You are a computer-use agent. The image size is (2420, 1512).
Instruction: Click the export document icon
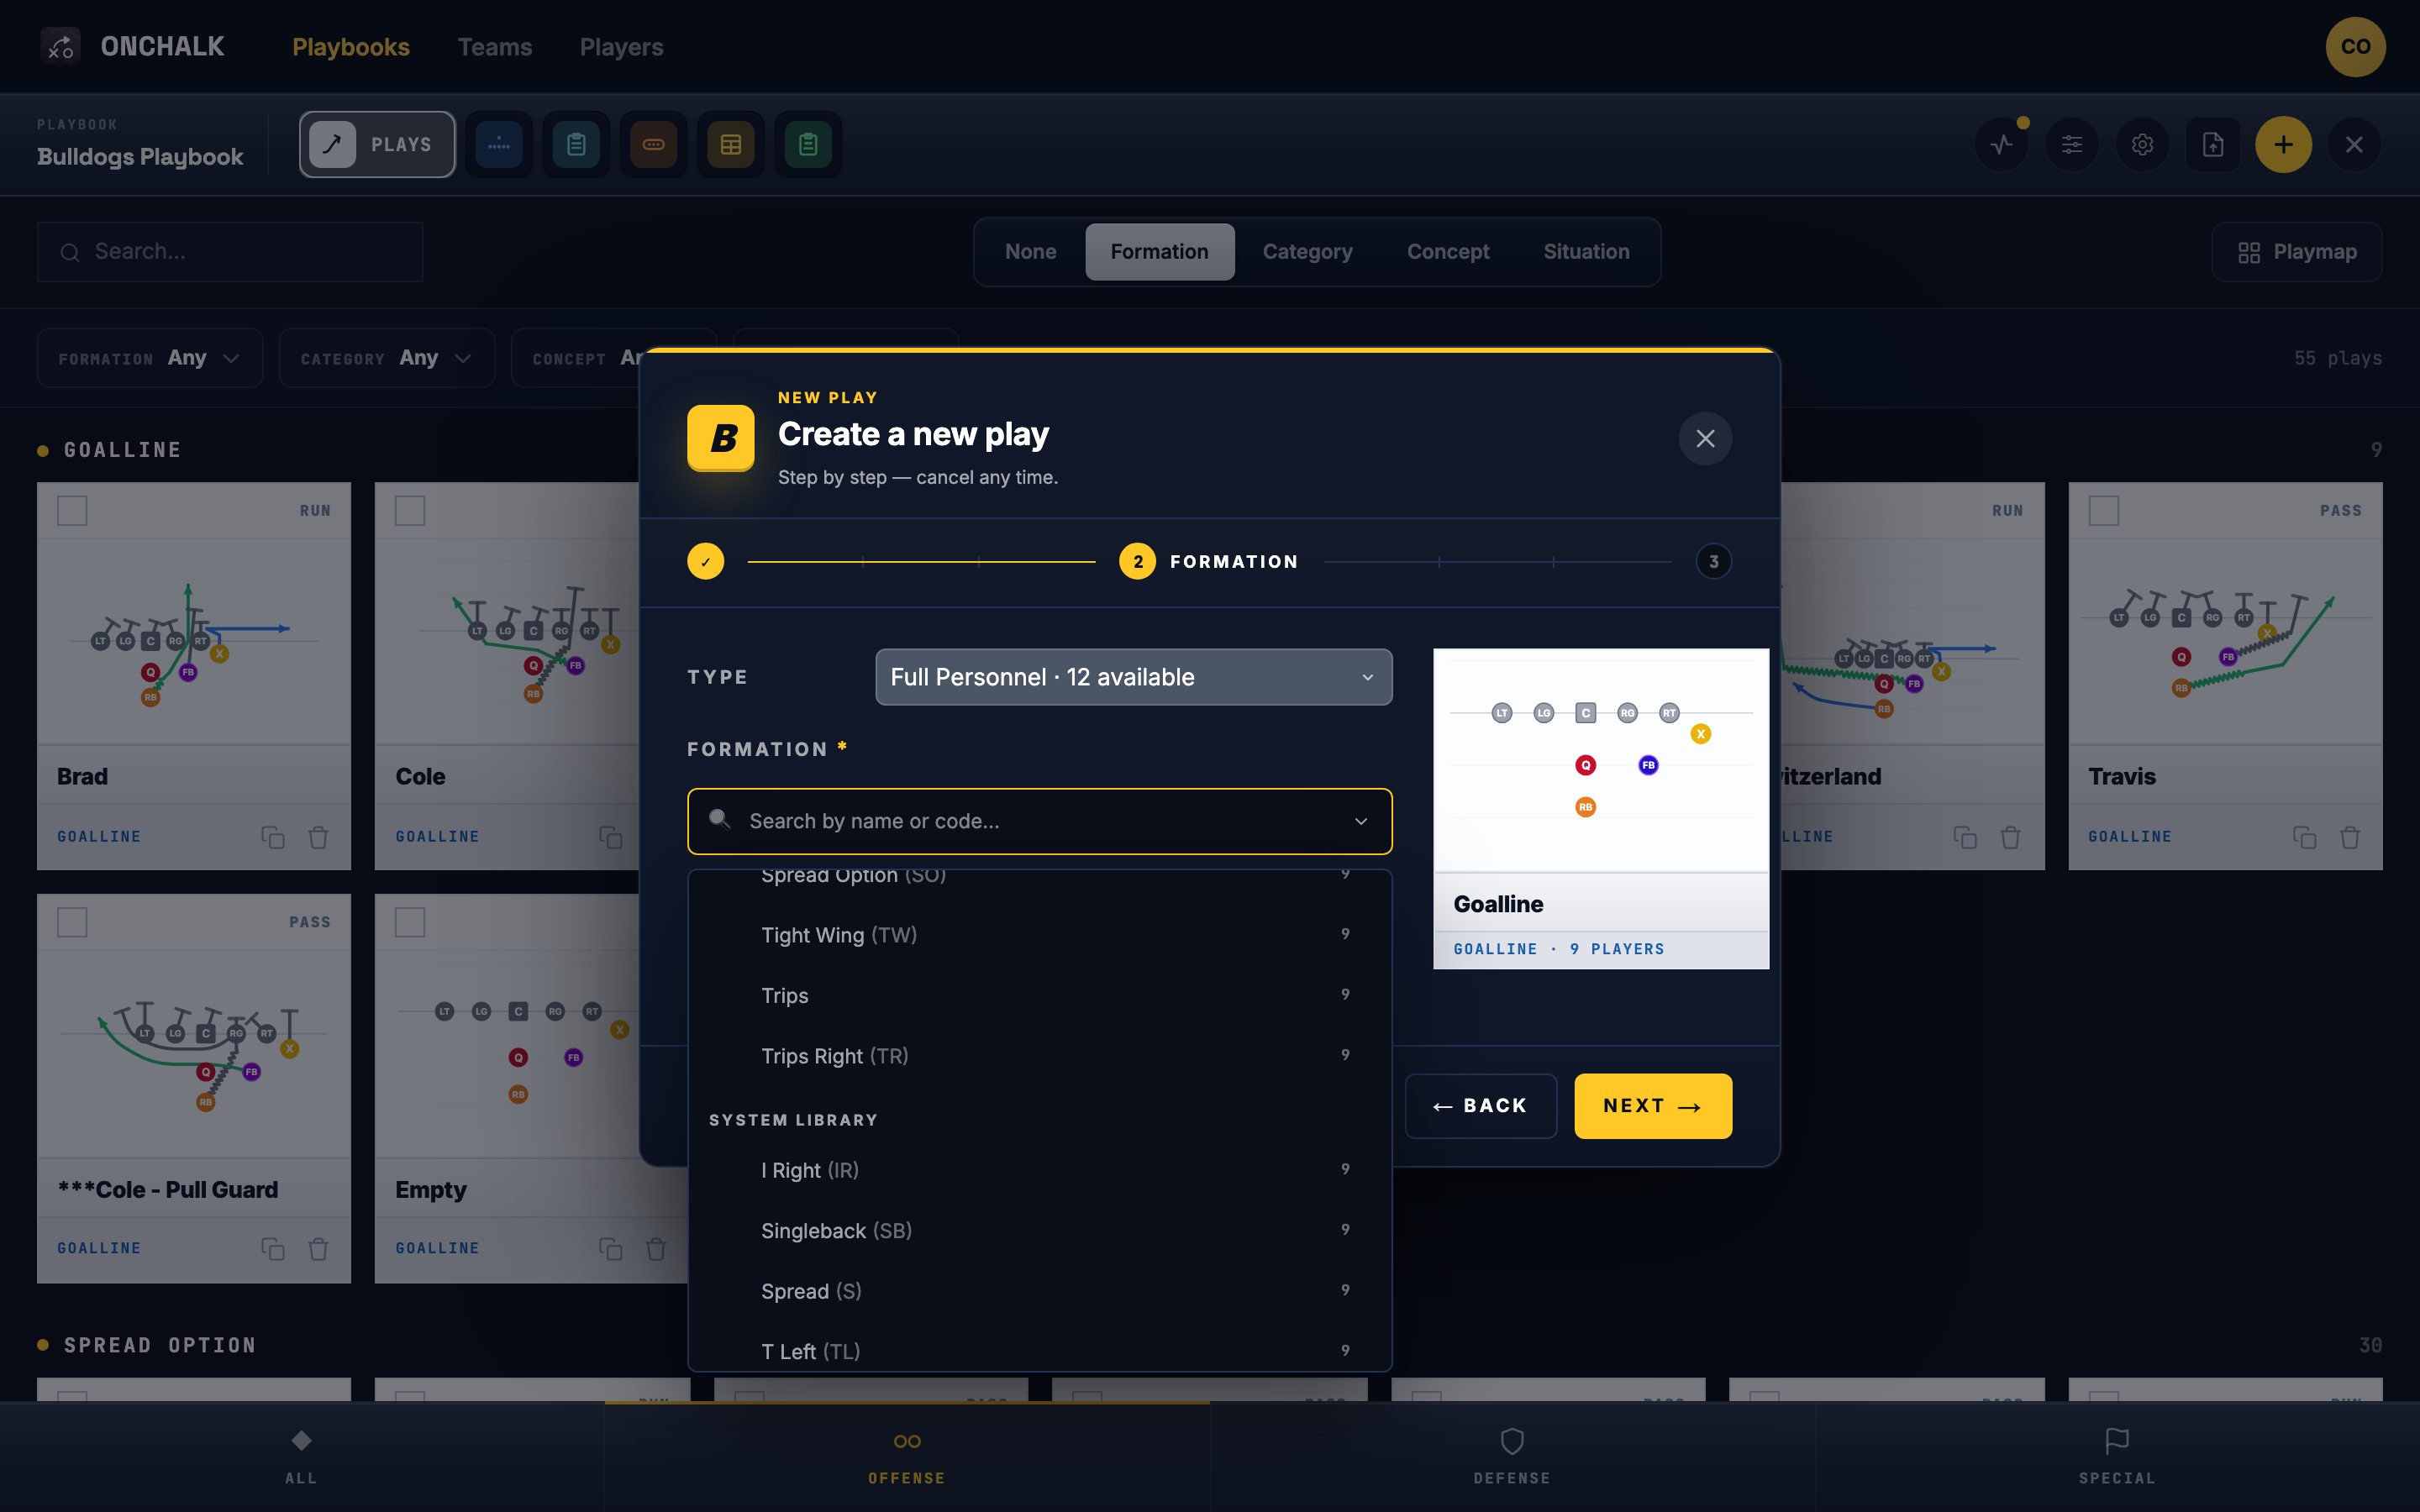tap(2213, 145)
